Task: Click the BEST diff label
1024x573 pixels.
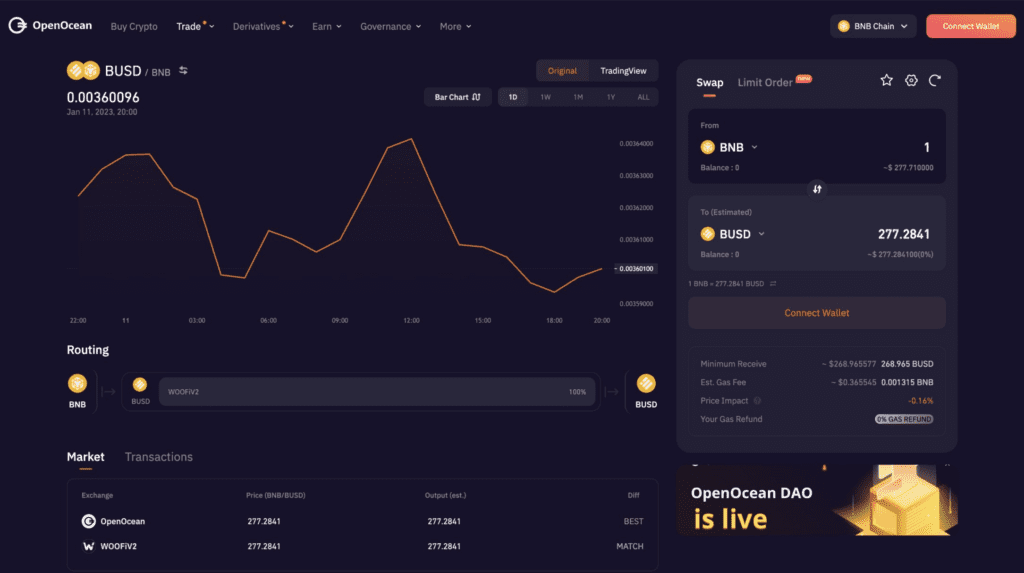Action: 633,521
